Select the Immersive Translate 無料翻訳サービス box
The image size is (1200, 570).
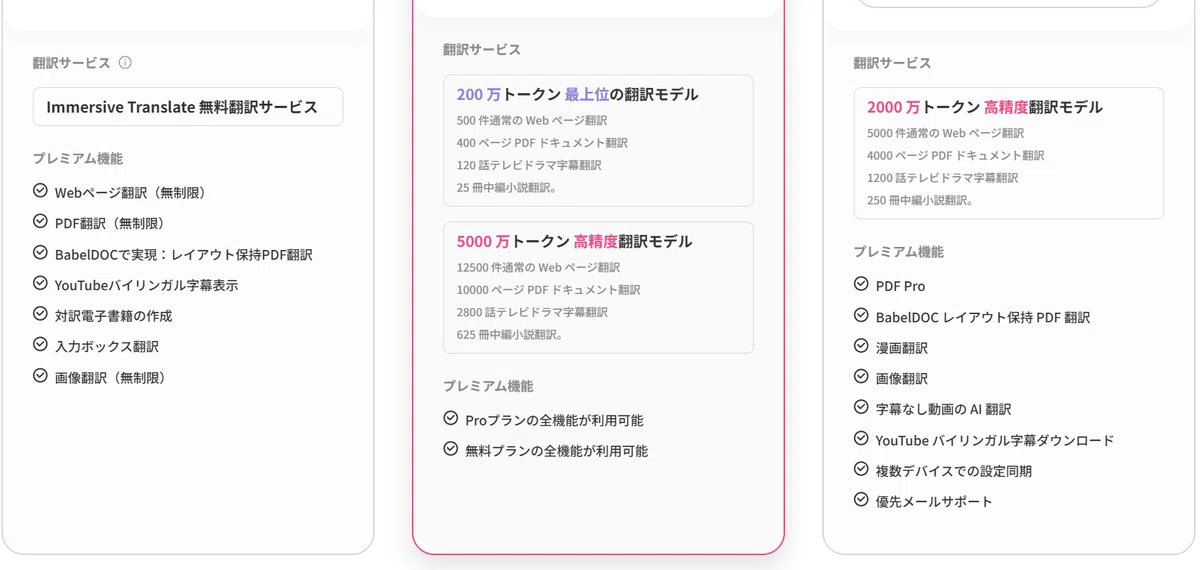tap(188, 107)
